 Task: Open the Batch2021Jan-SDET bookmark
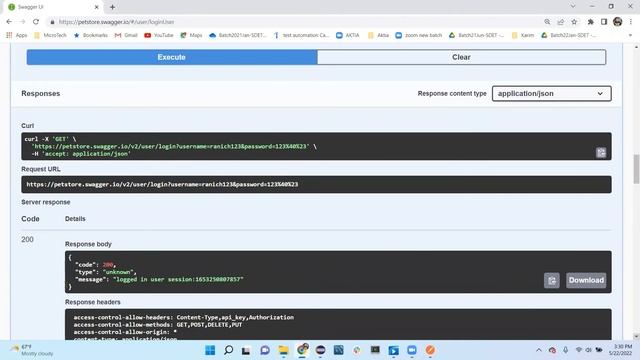coord(238,35)
